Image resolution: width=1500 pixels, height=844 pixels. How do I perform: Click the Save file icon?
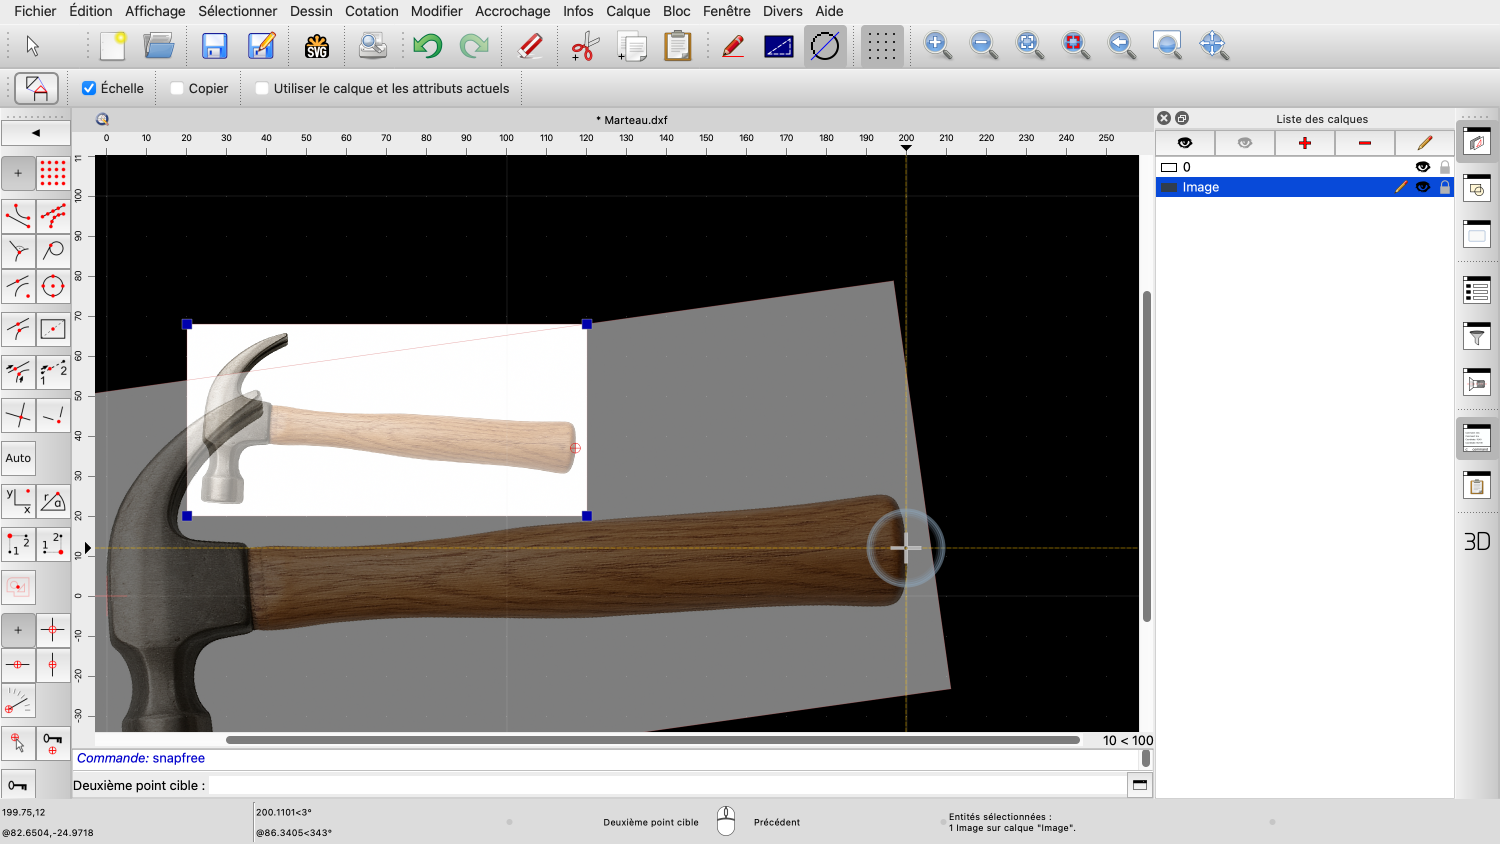(214, 46)
